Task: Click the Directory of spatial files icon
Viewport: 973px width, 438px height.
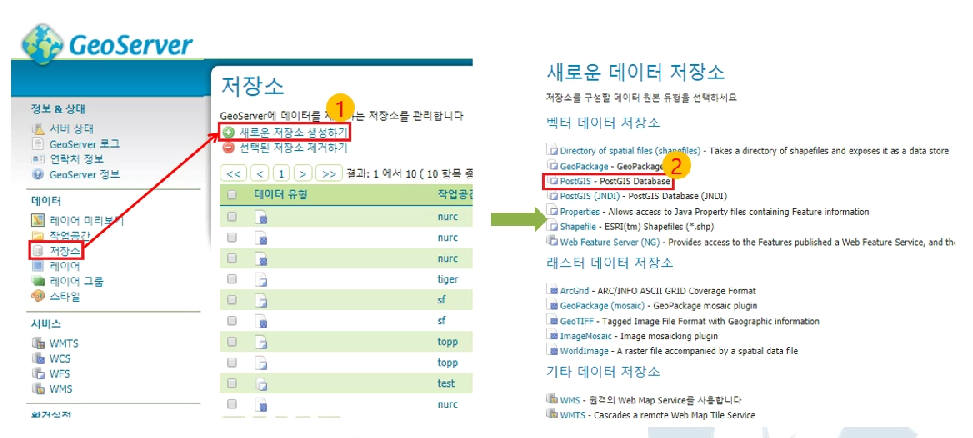Action: coord(552,150)
